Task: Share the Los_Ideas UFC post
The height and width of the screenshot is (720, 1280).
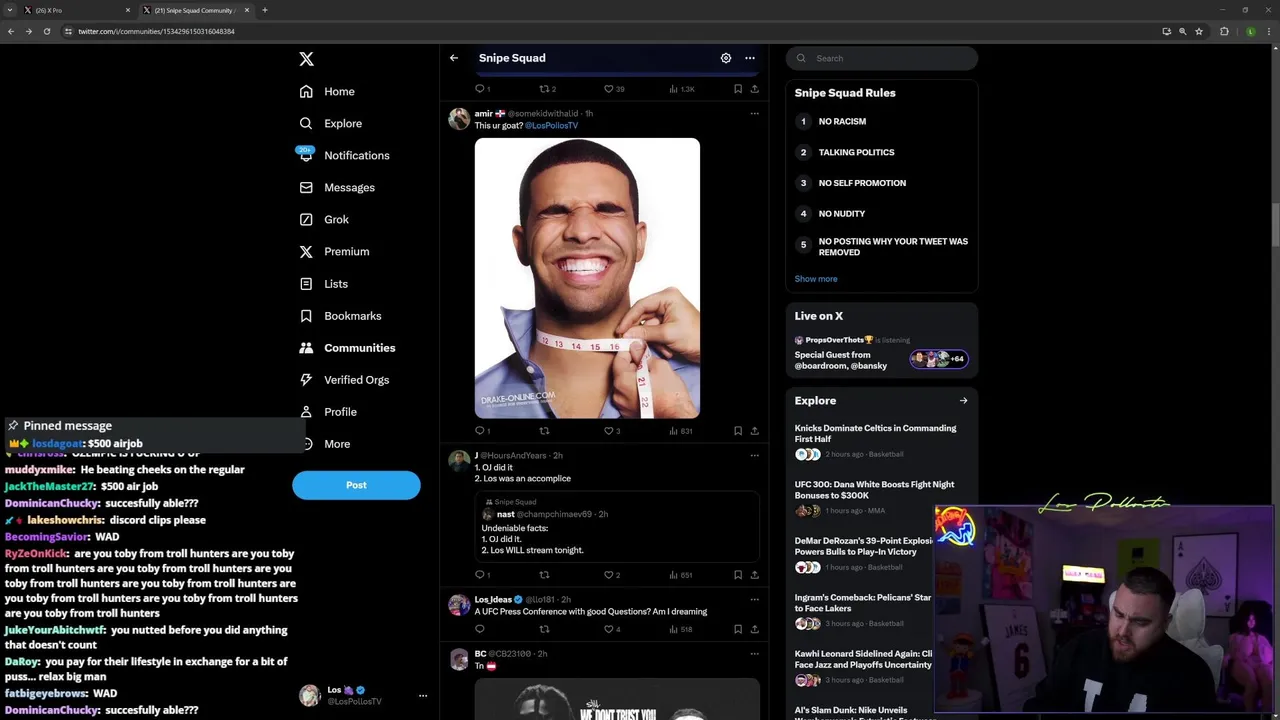Action: point(754,629)
